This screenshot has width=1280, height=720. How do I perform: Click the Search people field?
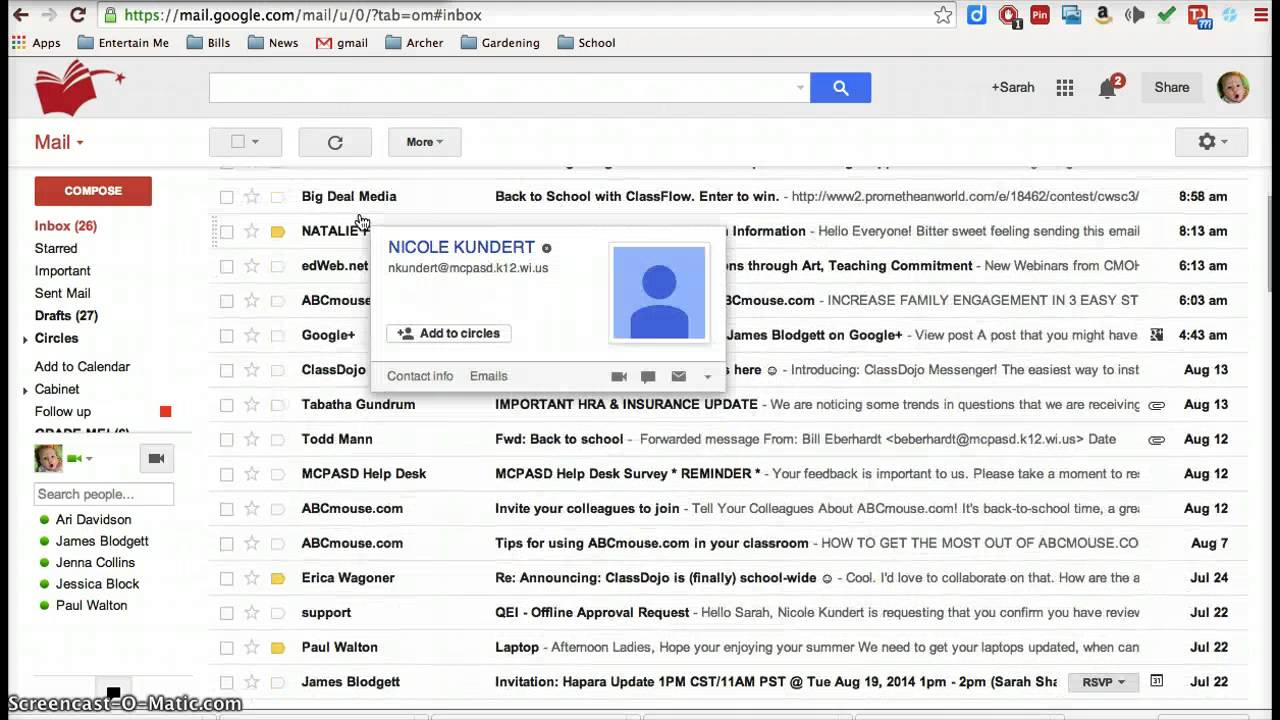point(104,494)
